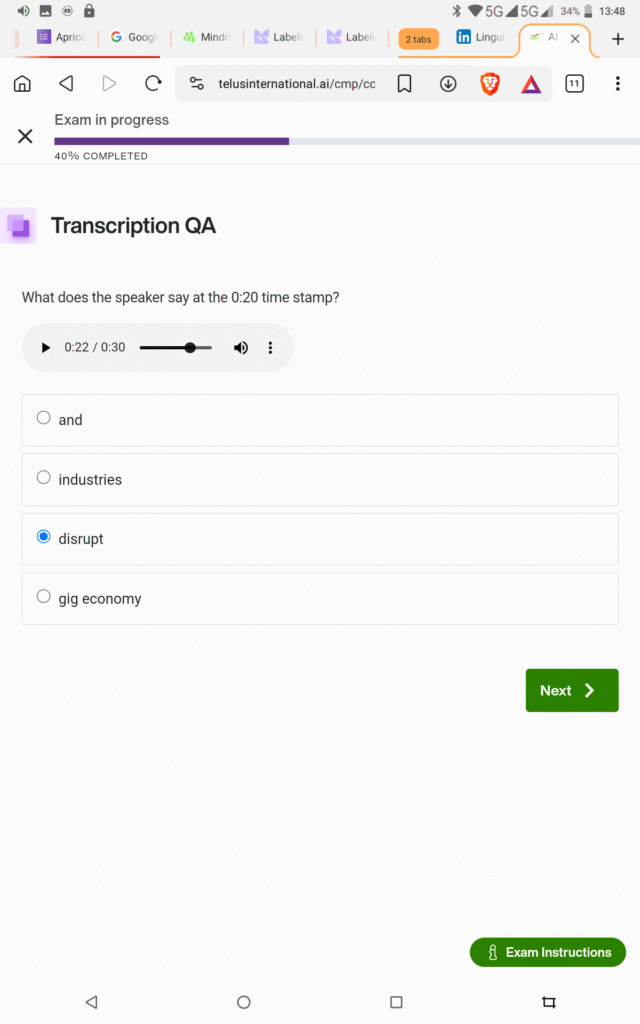The width and height of the screenshot is (640, 1024).
Task: Select the "gig economy" answer
Action: [x=44, y=597]
